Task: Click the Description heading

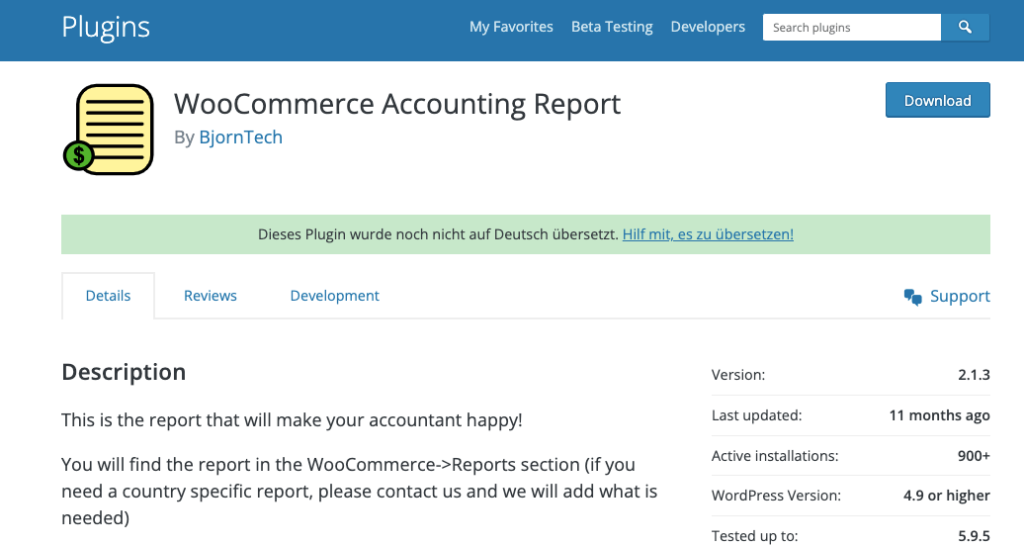Action: (124, 372)
